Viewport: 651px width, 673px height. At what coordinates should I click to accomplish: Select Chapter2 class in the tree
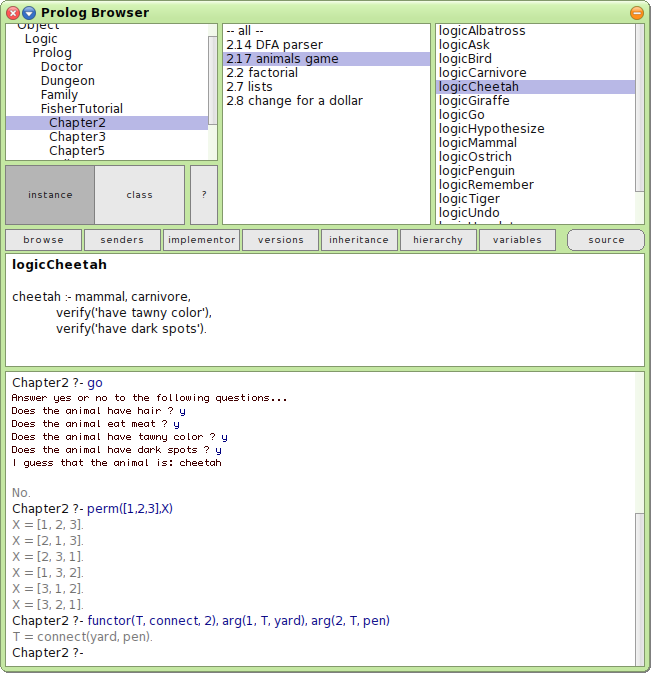pos(107,123)
